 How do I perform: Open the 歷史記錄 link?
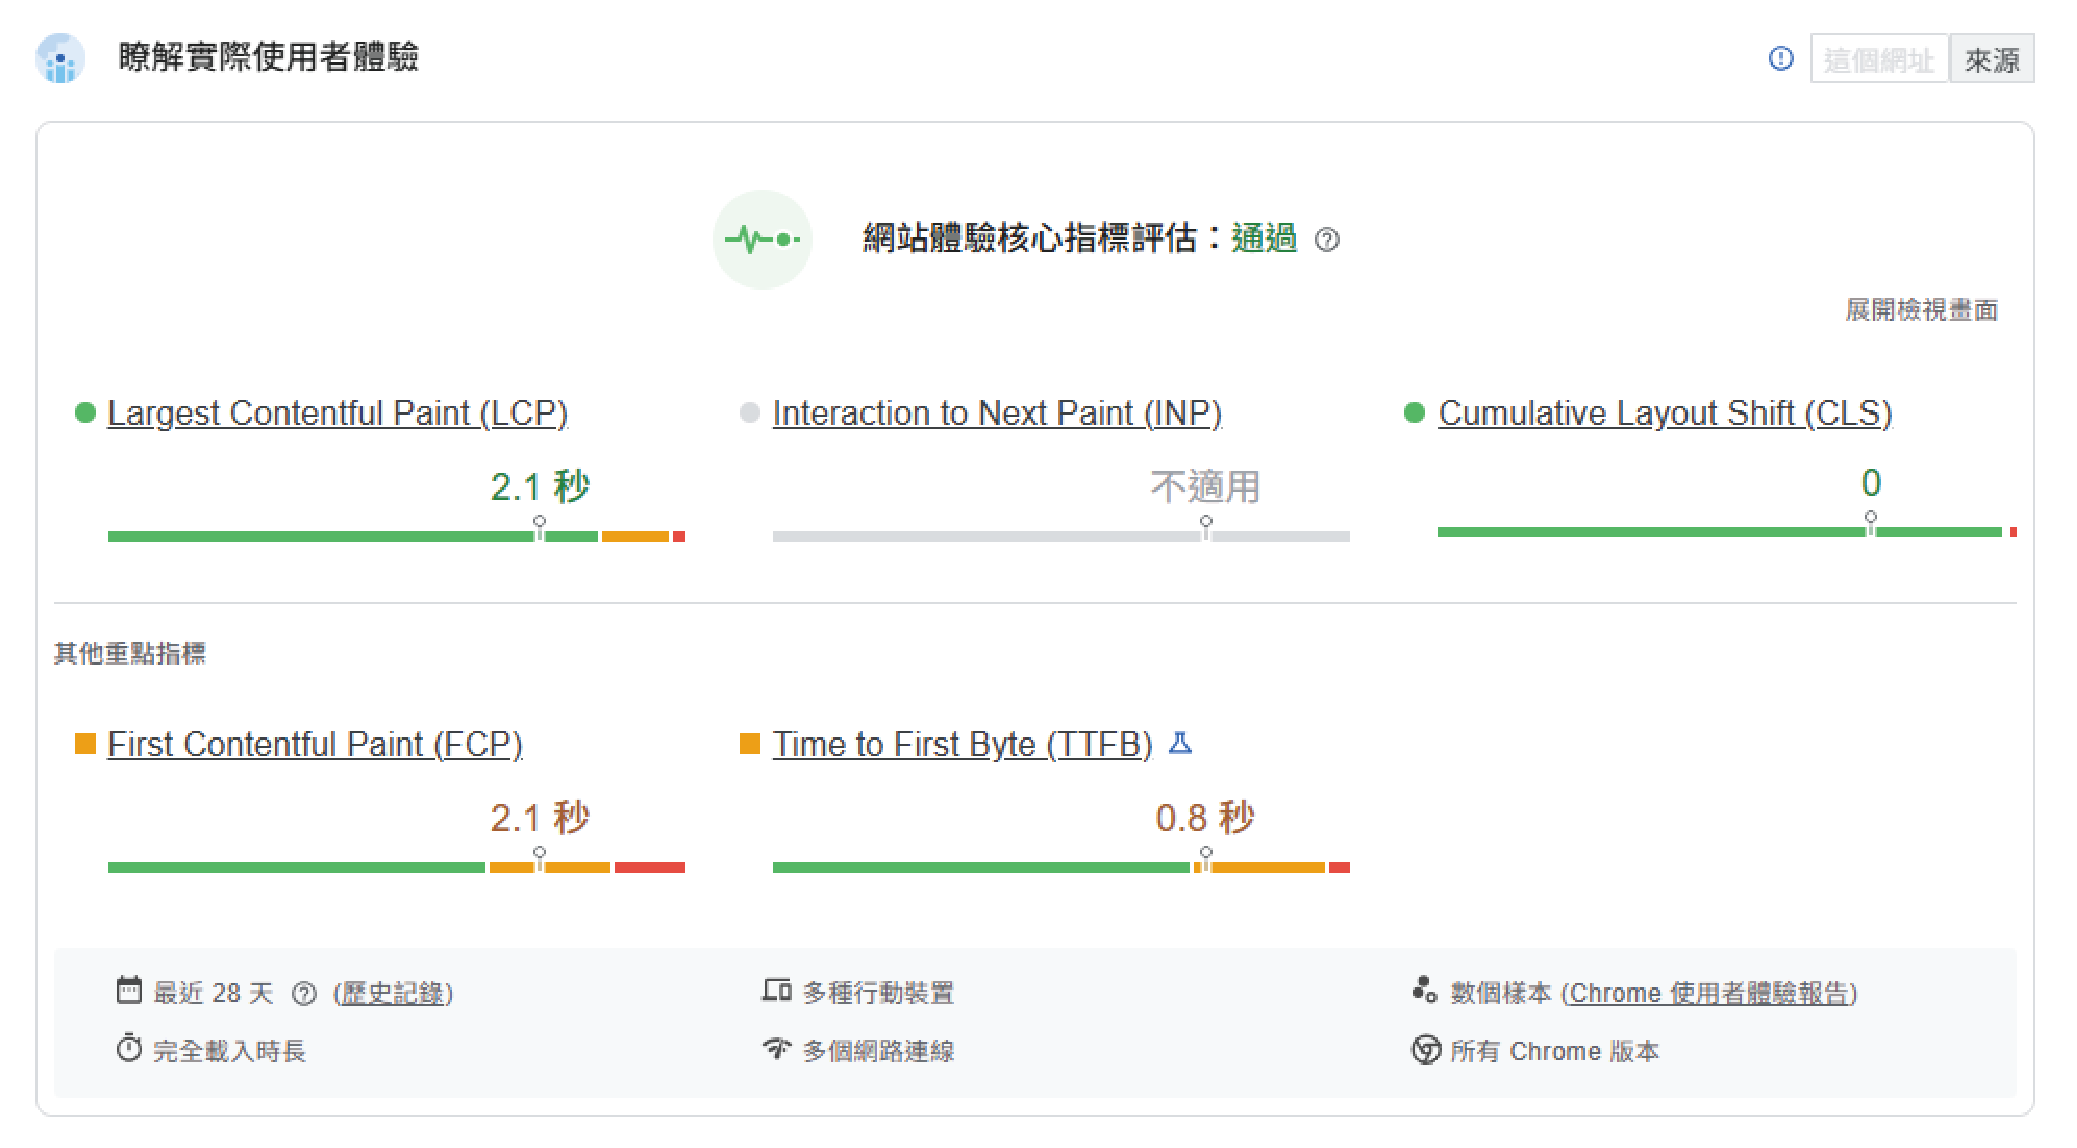(393, 993)
